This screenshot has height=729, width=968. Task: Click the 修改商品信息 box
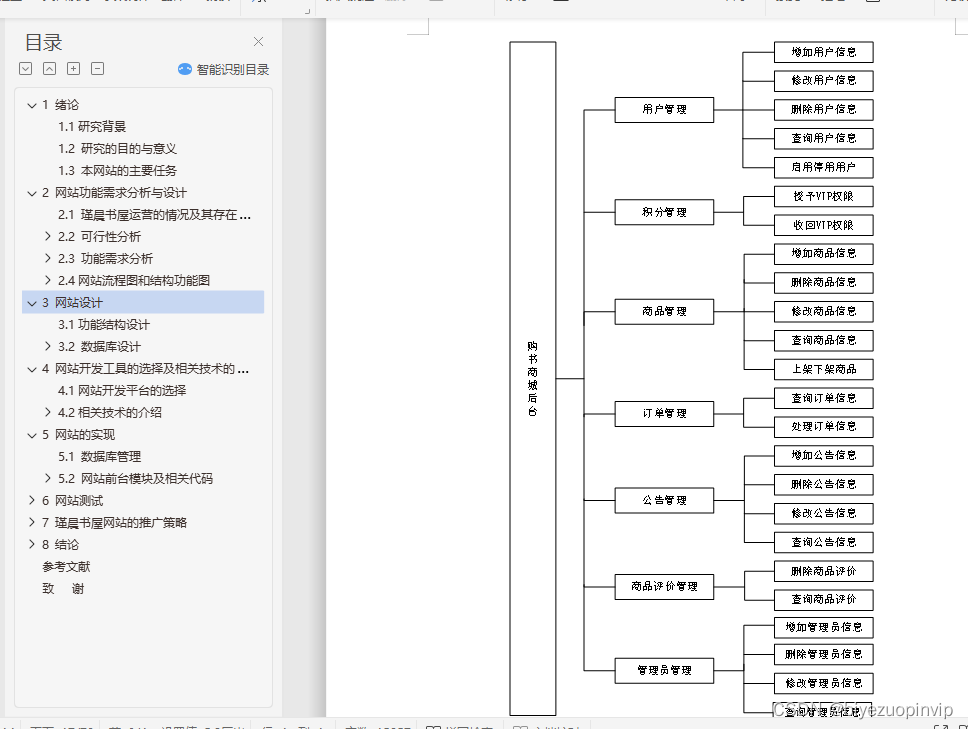click(824, 312)
